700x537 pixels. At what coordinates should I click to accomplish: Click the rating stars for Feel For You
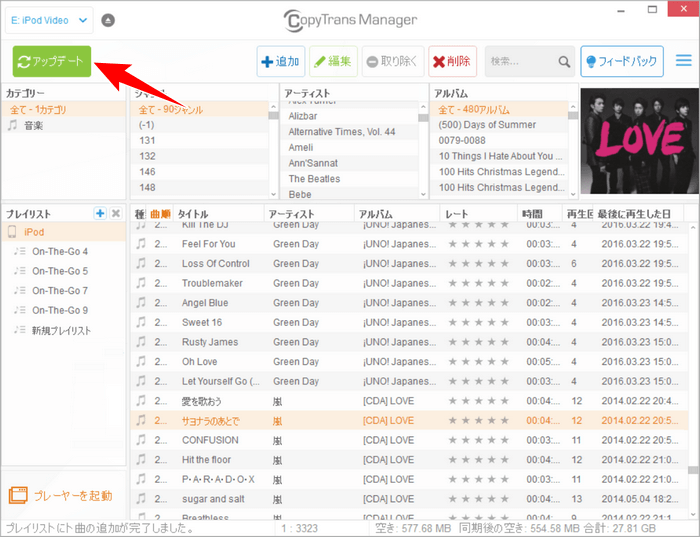(479, 244)
